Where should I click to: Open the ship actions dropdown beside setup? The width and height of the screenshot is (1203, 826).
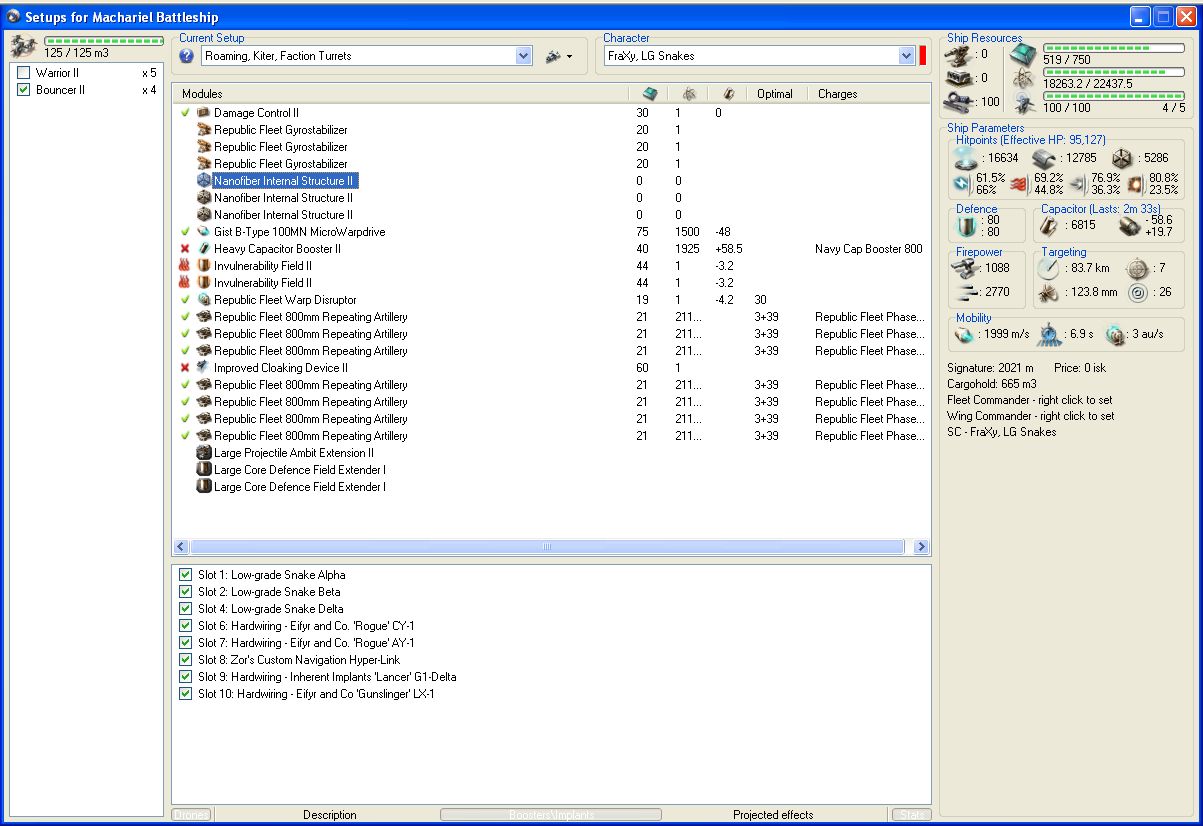click(x=558, y=57)
